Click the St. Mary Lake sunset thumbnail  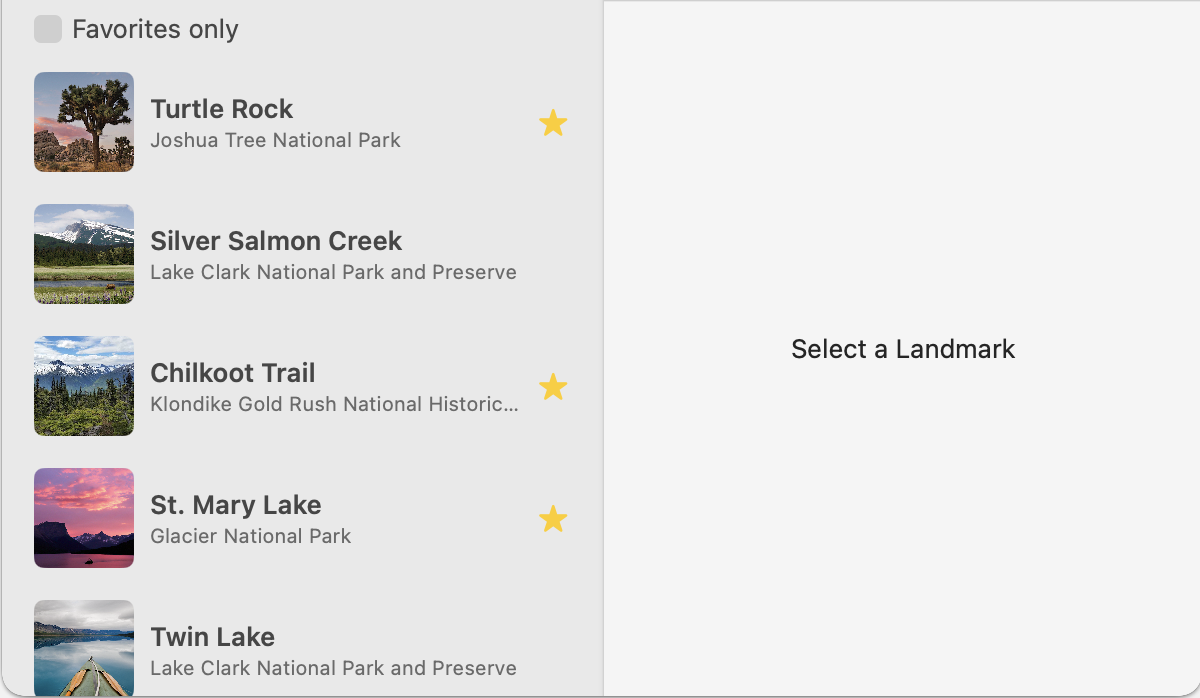click(84, 518)
